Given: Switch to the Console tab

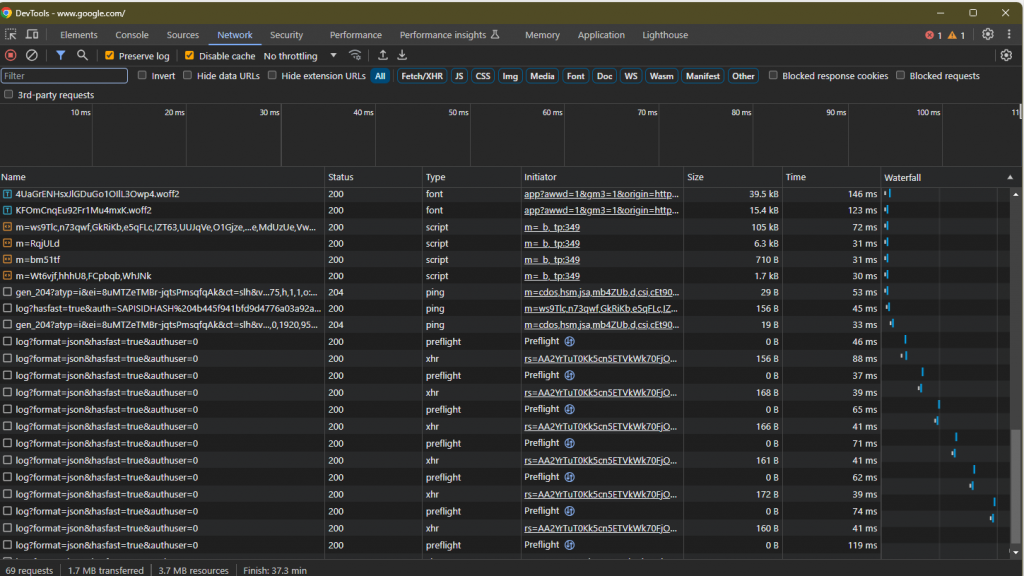Looking at the screenshot, I should click(132, 35).
